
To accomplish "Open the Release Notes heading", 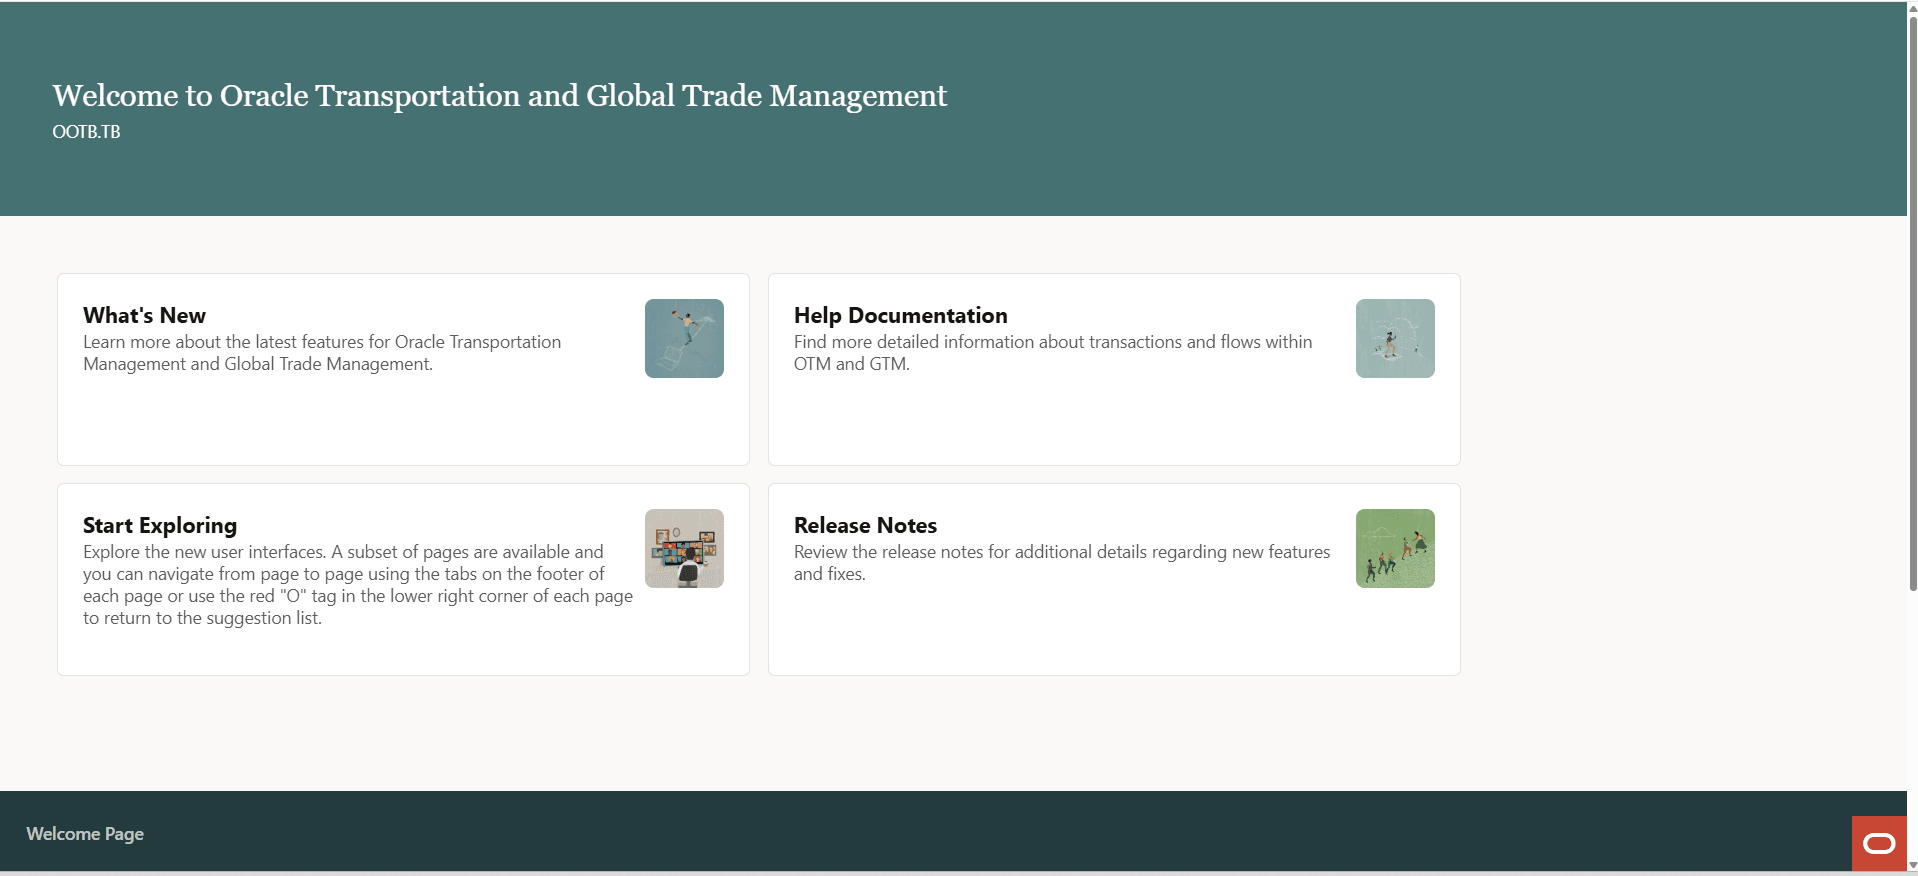I will point(865,525).
